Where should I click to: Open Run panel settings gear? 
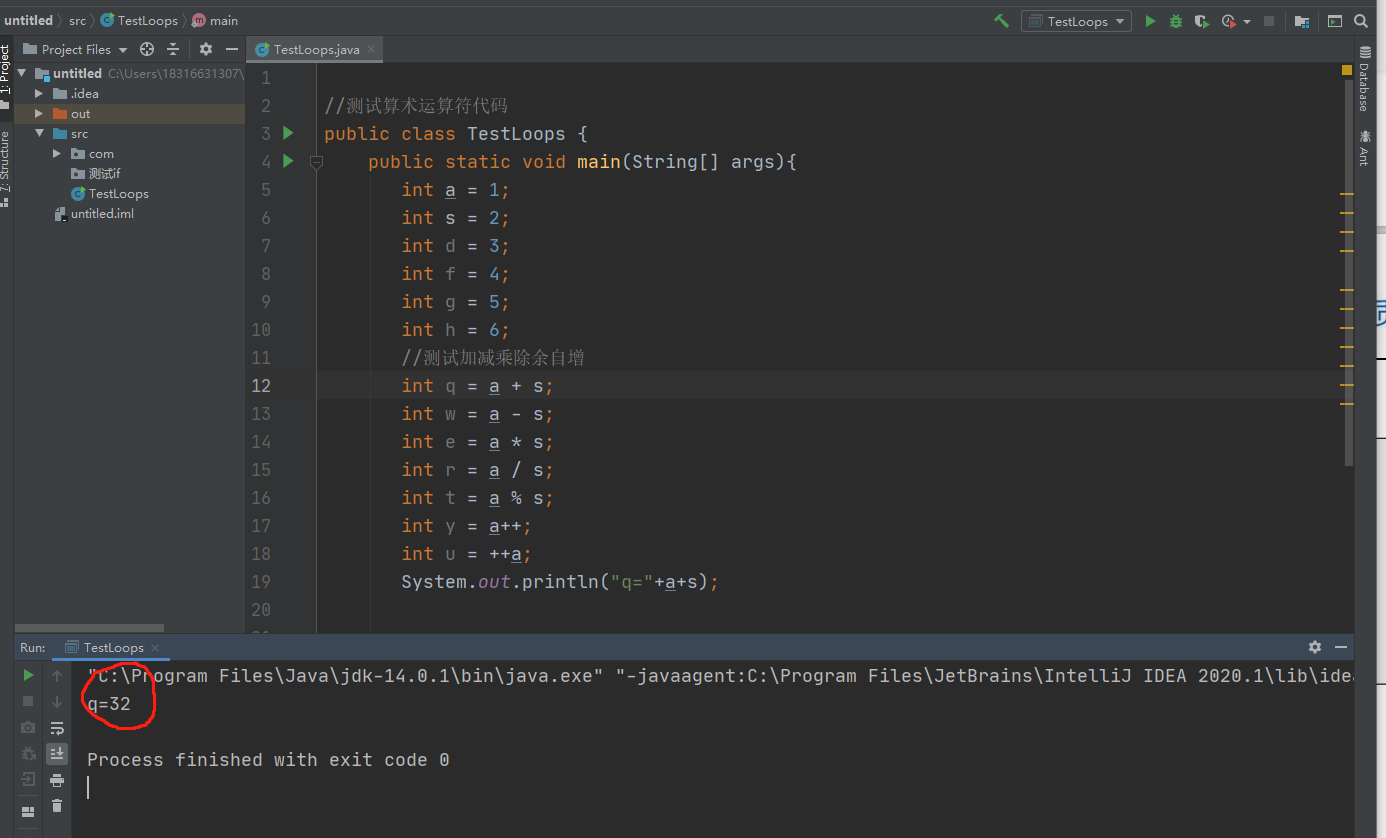click(1315, 647)
